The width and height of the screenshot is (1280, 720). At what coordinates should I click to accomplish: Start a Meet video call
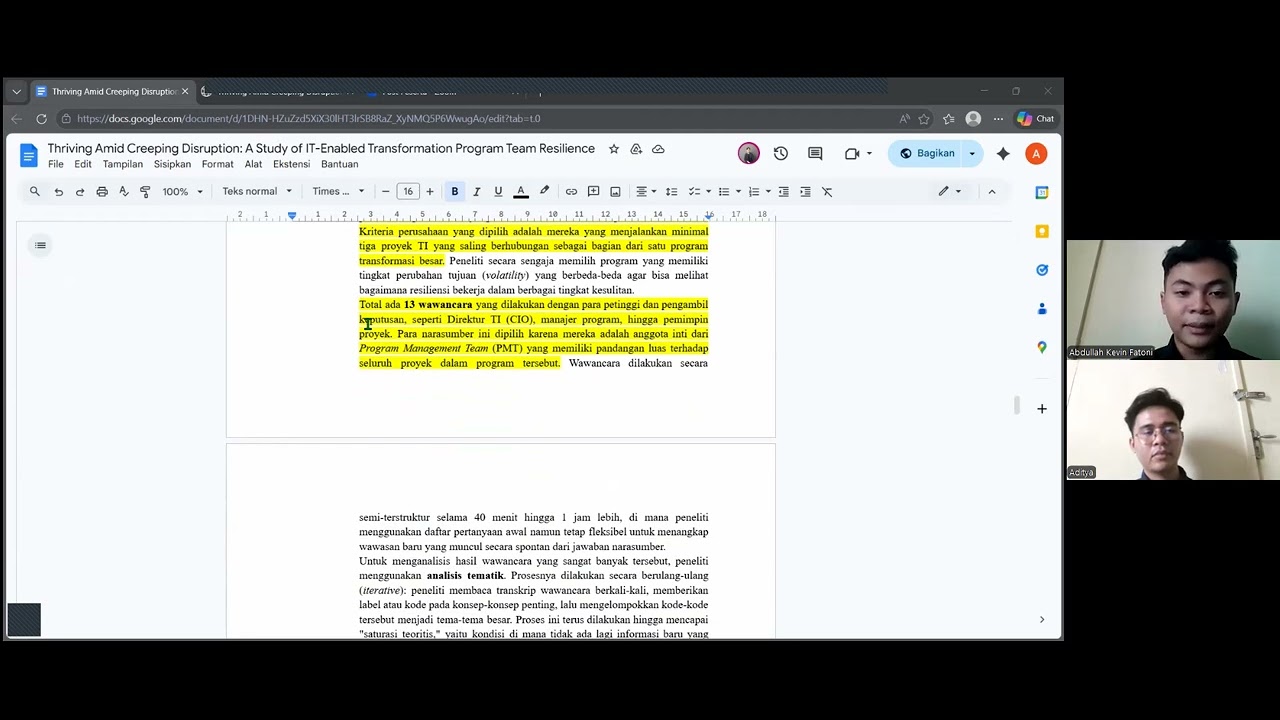coord(858,153)
